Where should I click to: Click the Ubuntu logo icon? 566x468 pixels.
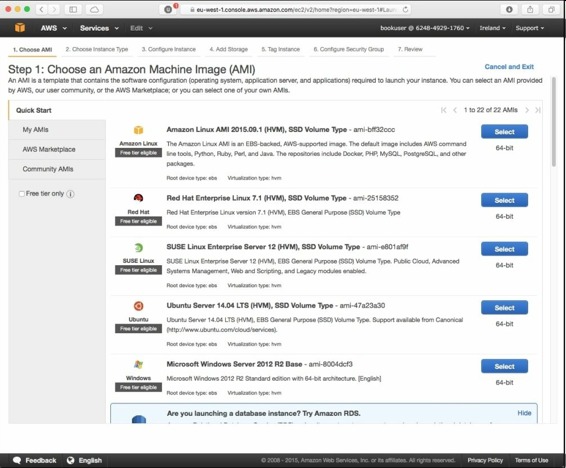tap(139, 306)
